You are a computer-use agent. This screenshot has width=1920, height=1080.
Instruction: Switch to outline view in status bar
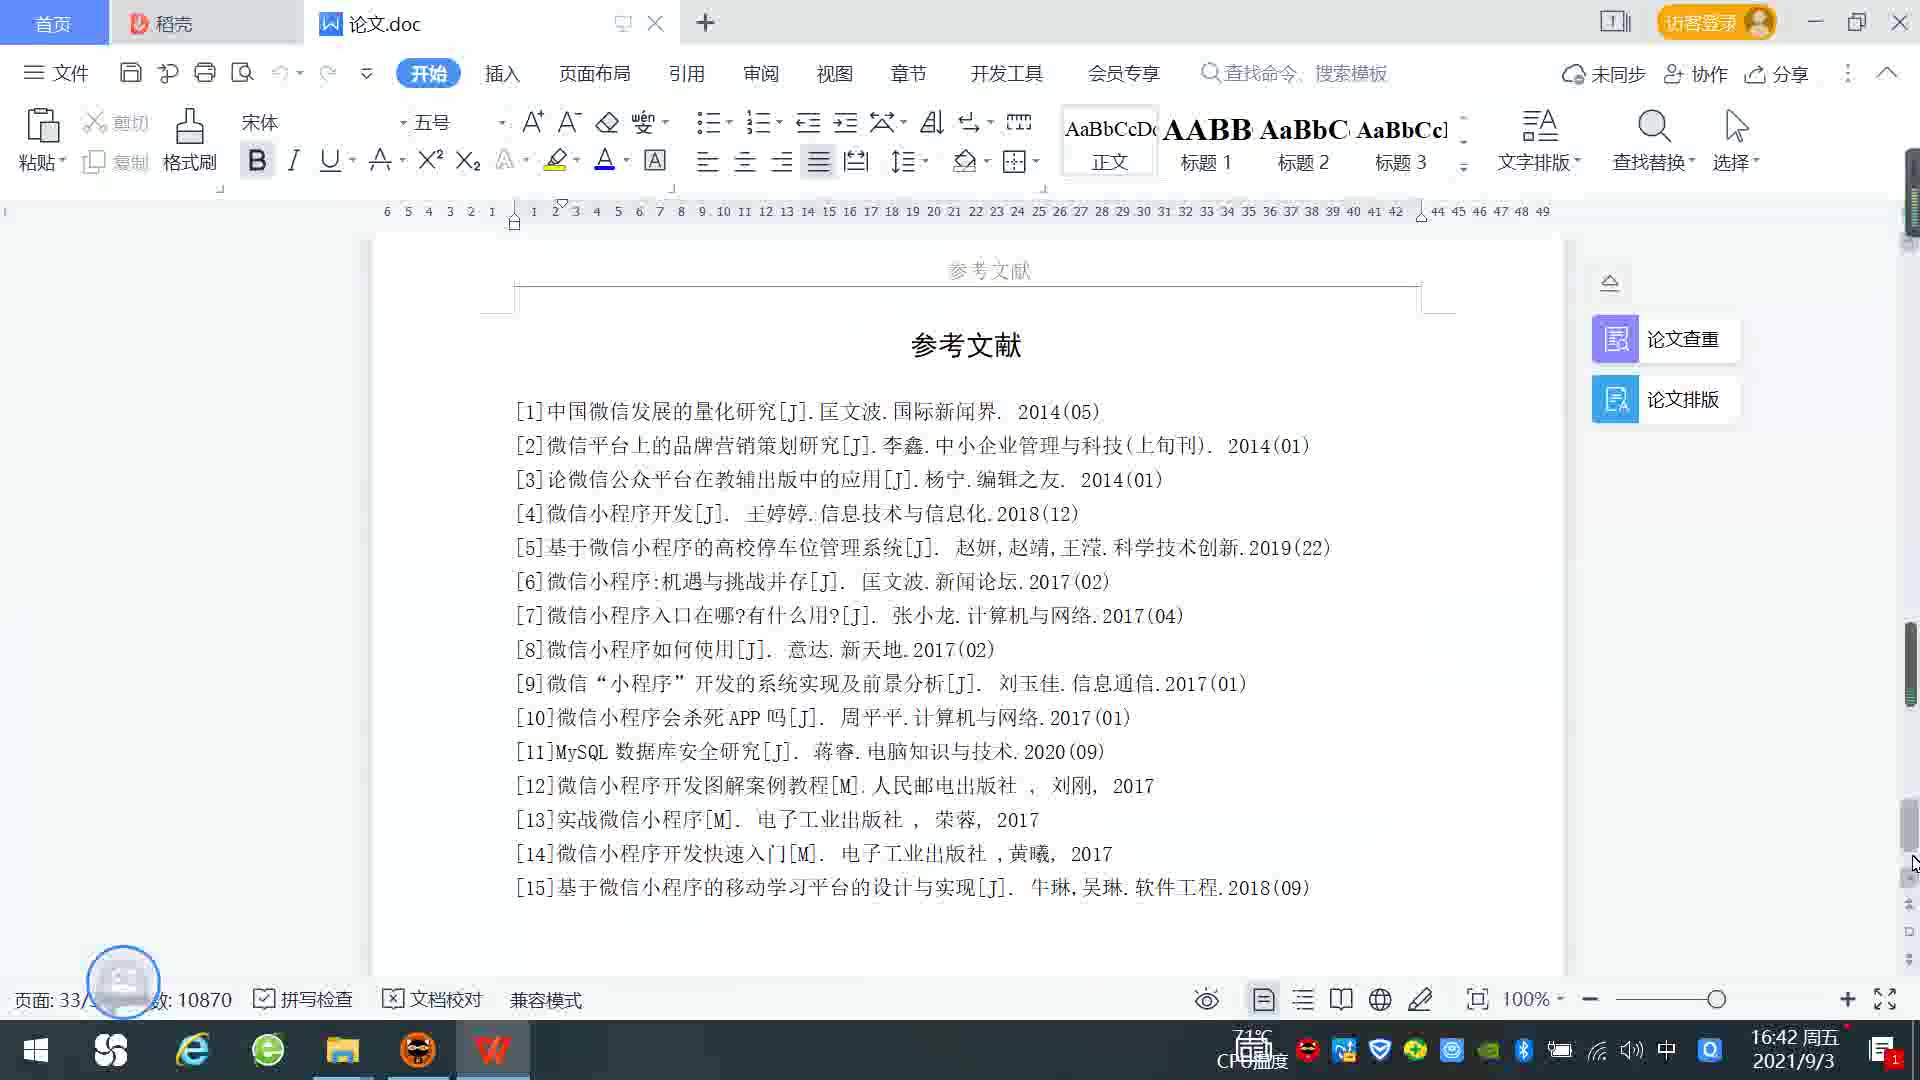point(1303,999)
